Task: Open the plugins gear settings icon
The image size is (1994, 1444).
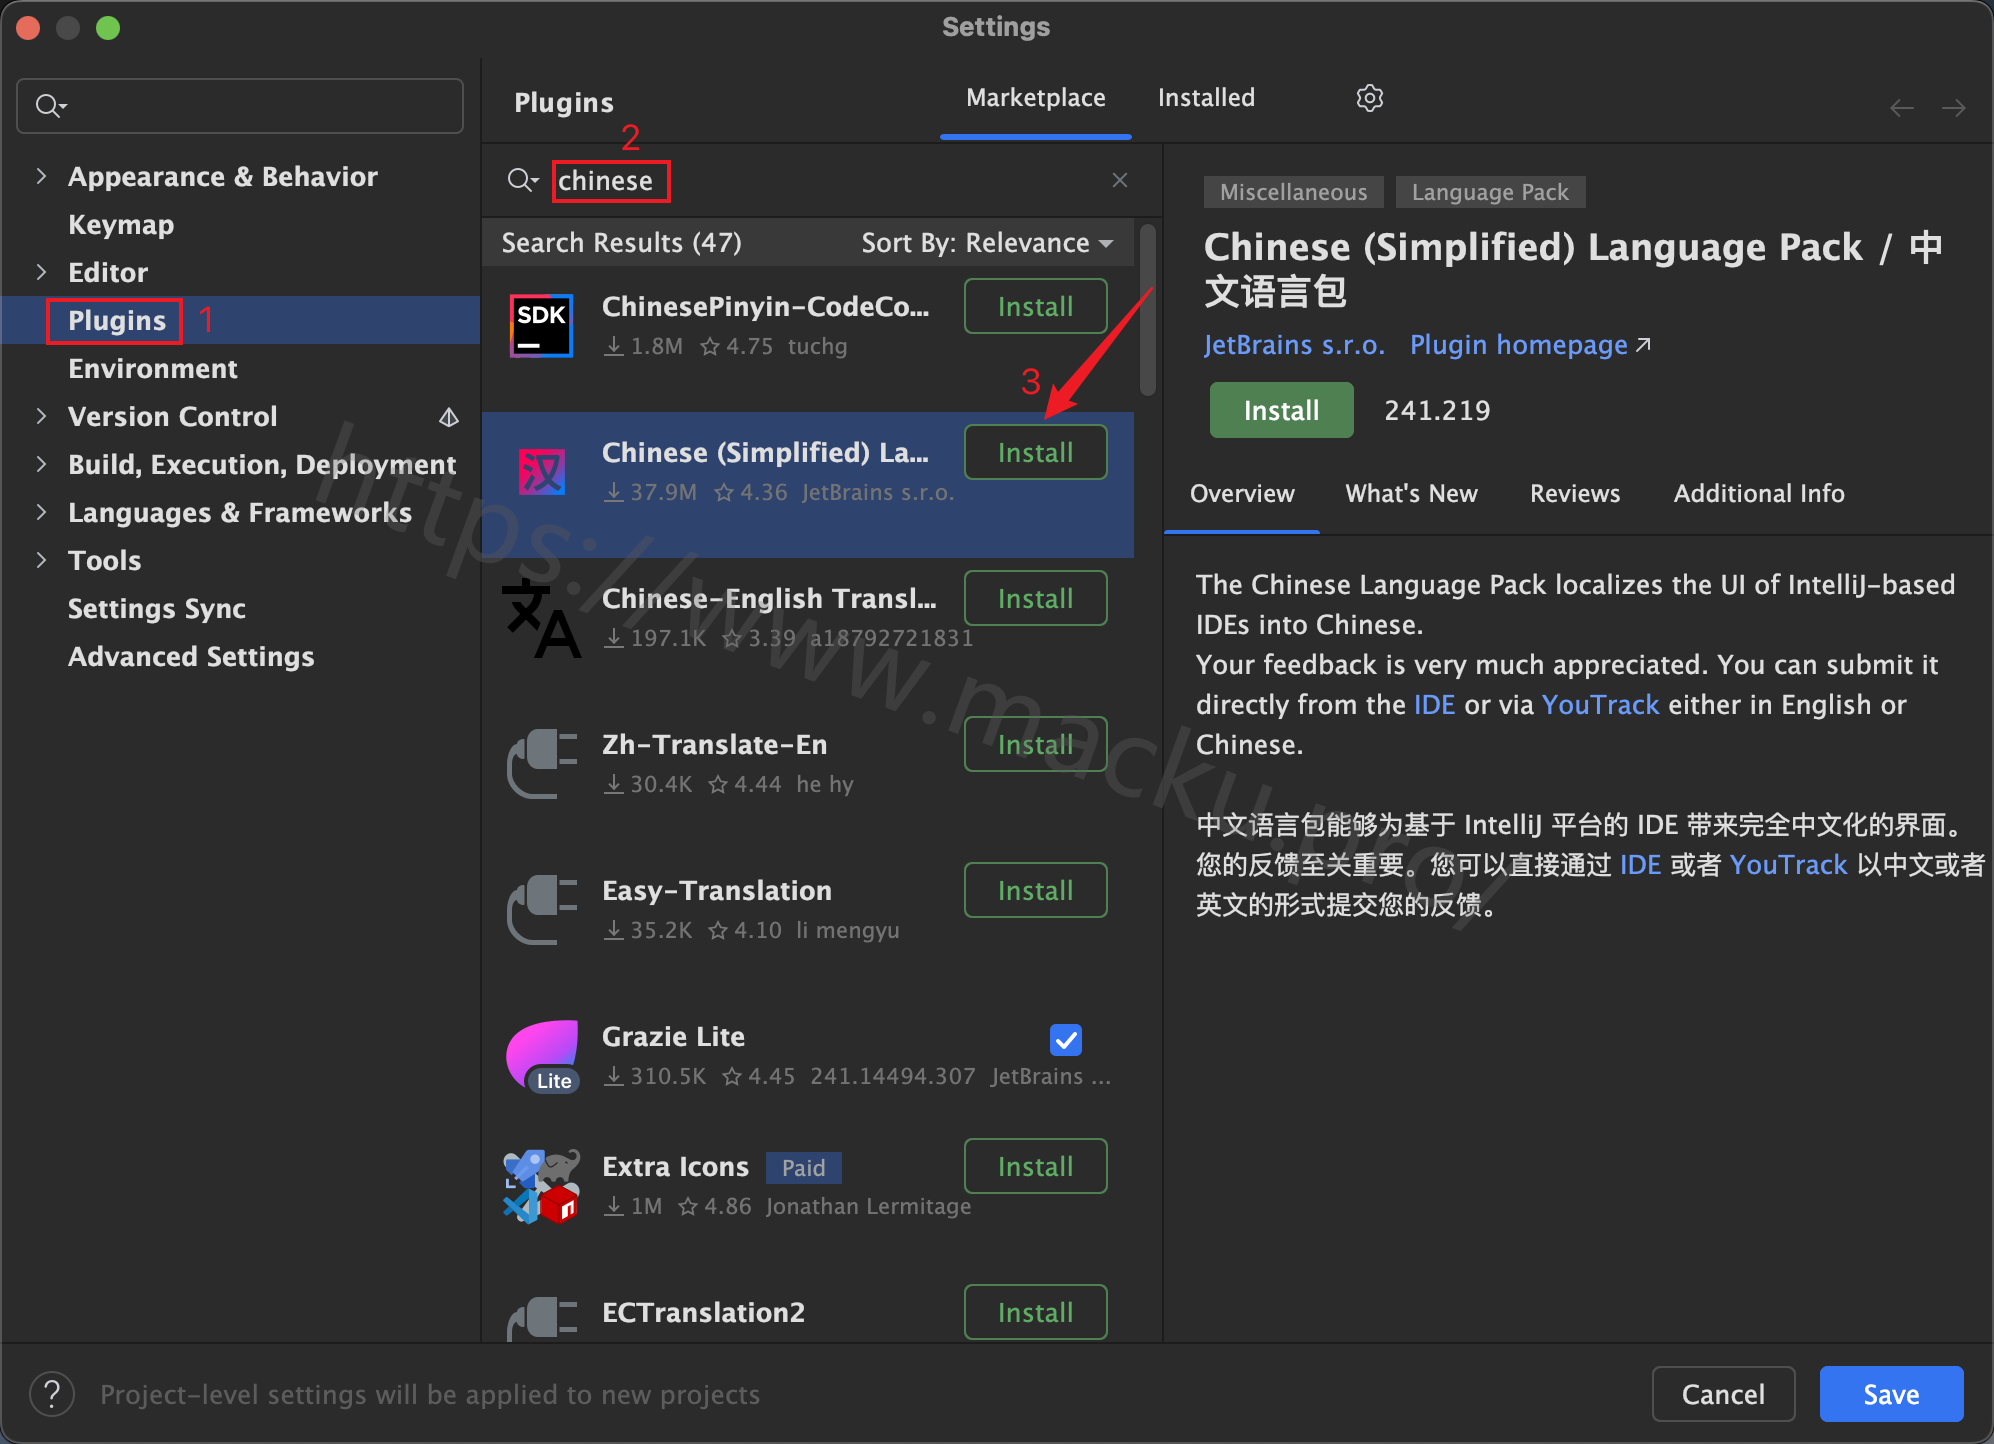Action: 1369,98
